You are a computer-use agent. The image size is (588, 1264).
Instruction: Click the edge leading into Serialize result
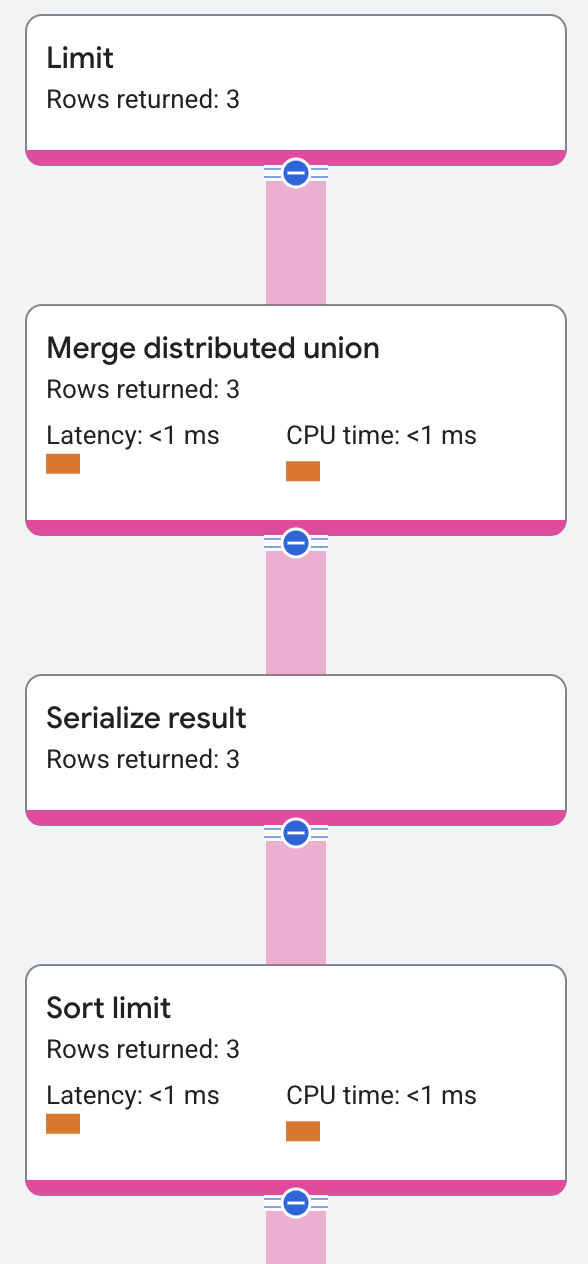tap(295, 610)
